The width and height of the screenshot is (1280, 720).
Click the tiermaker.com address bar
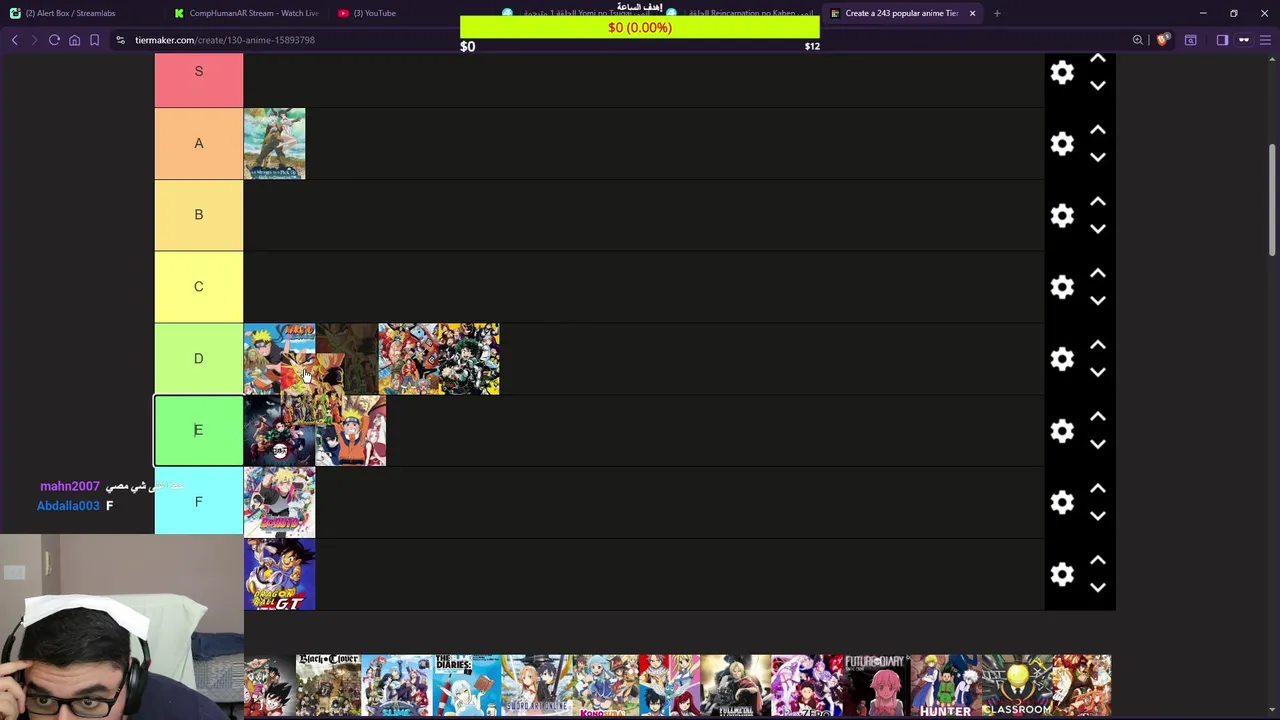[620, 40]
